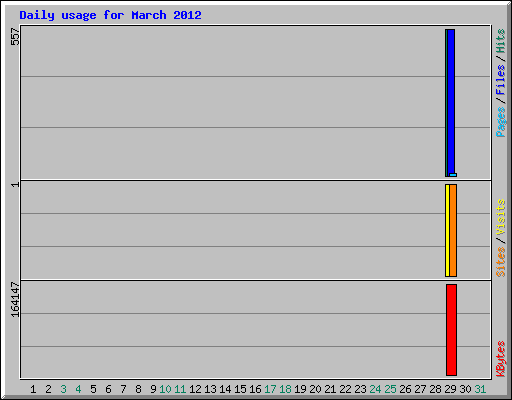This screenshot has width=512, height=400.
Task: Click day 6 on the x-axis
Action: (108, 389)
